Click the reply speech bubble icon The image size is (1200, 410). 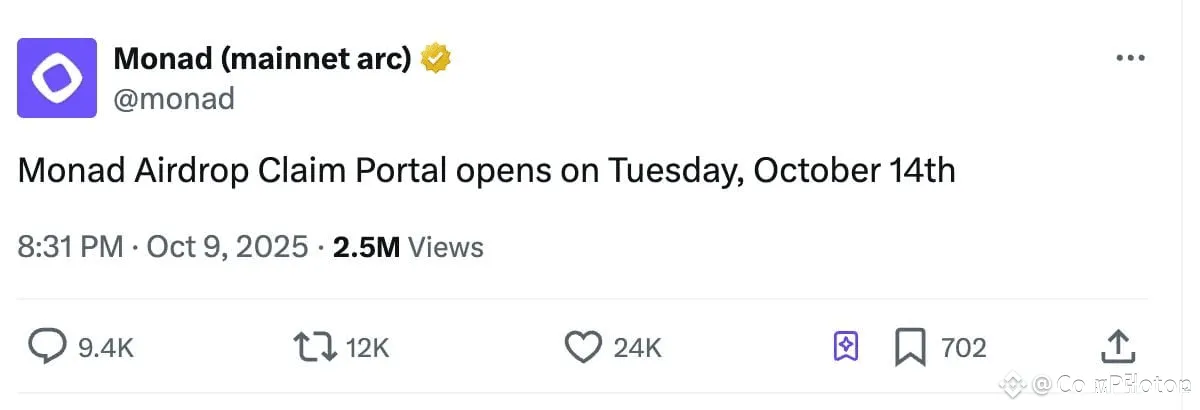tap(46, 347)
